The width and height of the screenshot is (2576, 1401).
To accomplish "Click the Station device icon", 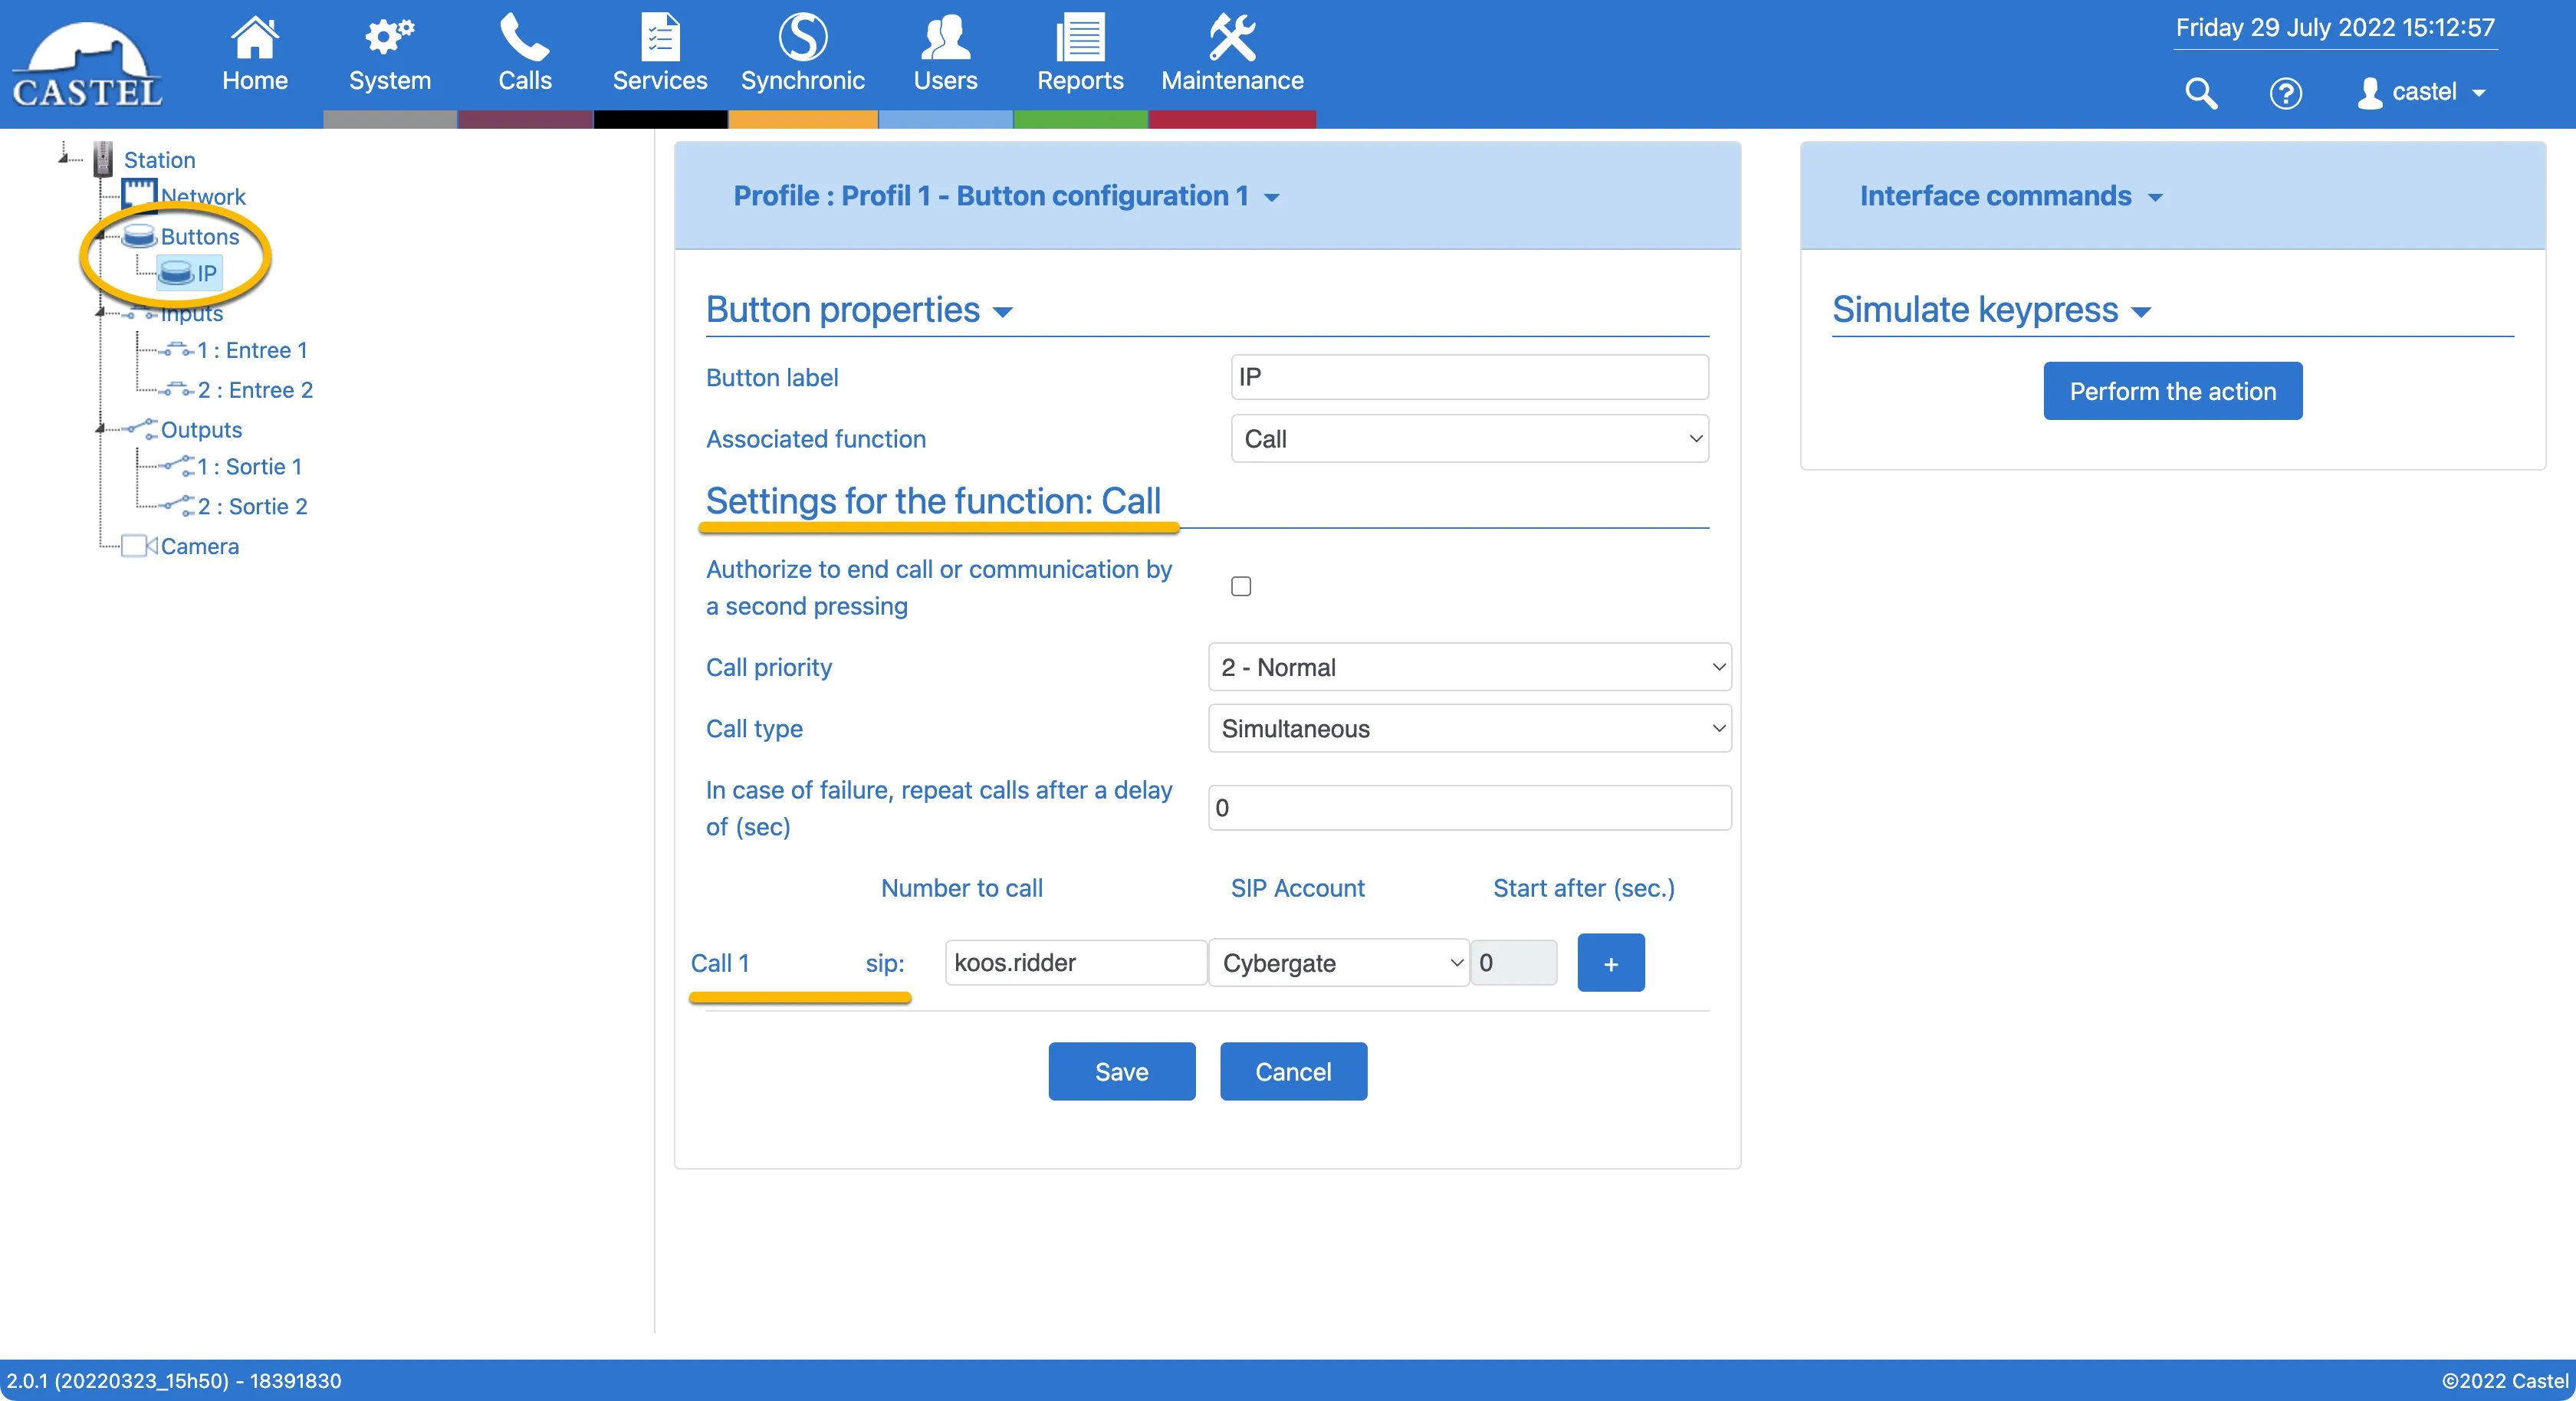I will [103, 159].
